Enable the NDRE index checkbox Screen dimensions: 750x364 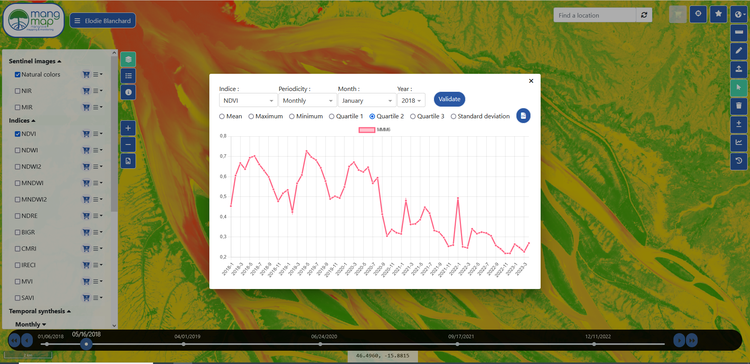pyautogui.click(x=18, y=216)
